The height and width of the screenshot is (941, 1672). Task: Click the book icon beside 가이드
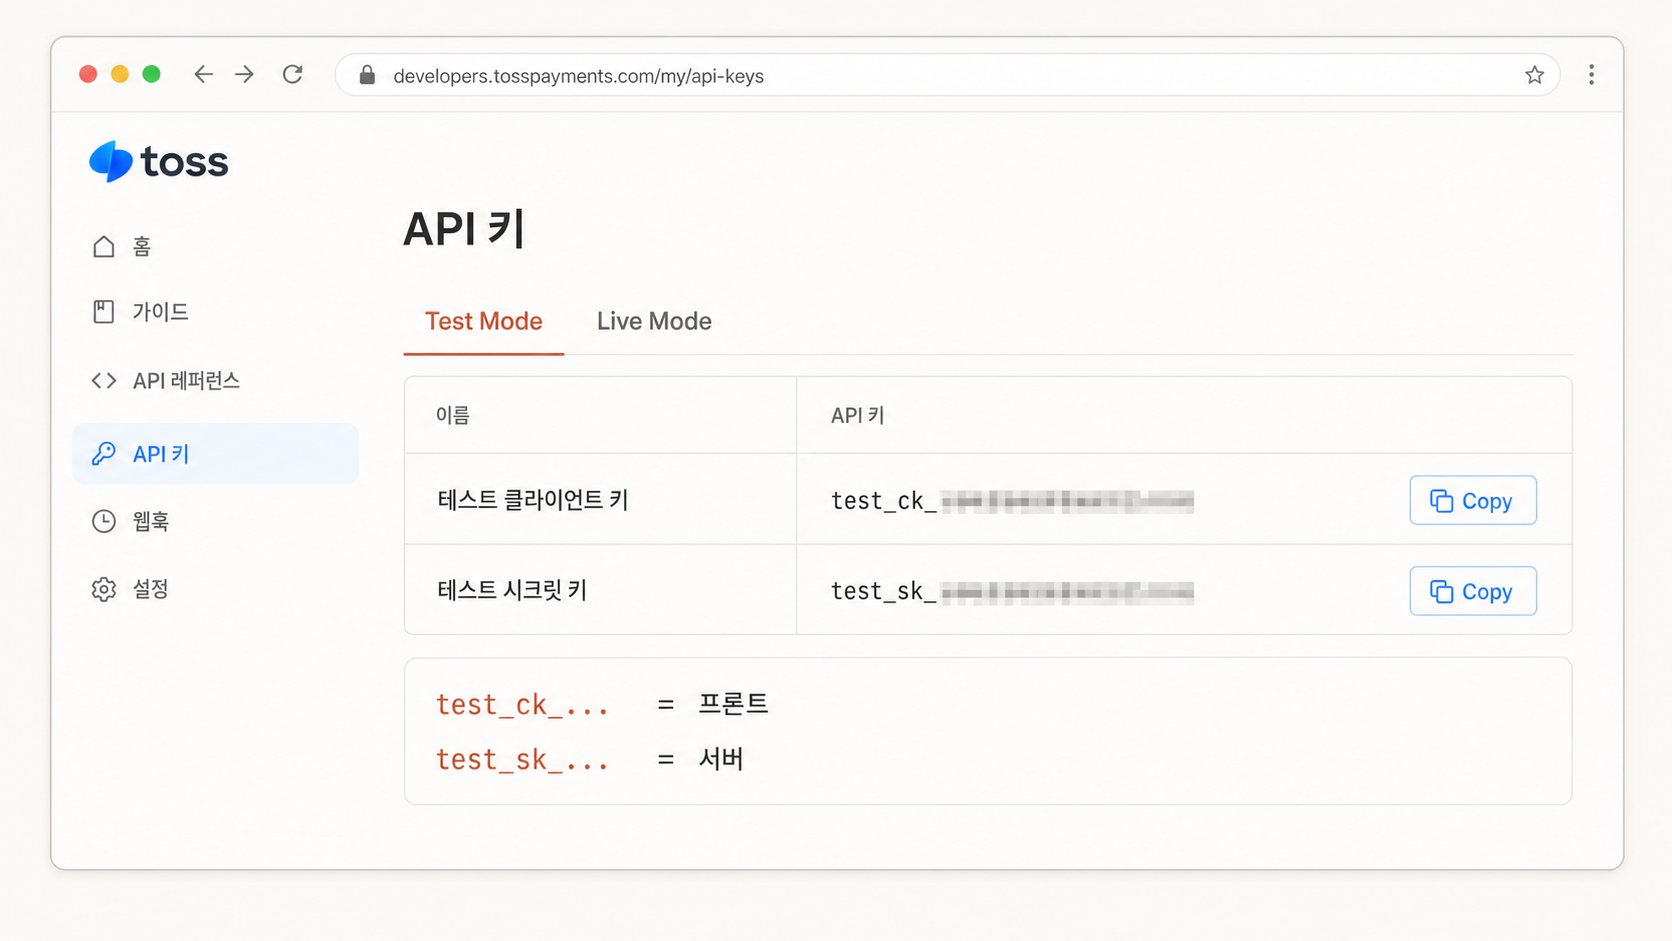point(104,312)
